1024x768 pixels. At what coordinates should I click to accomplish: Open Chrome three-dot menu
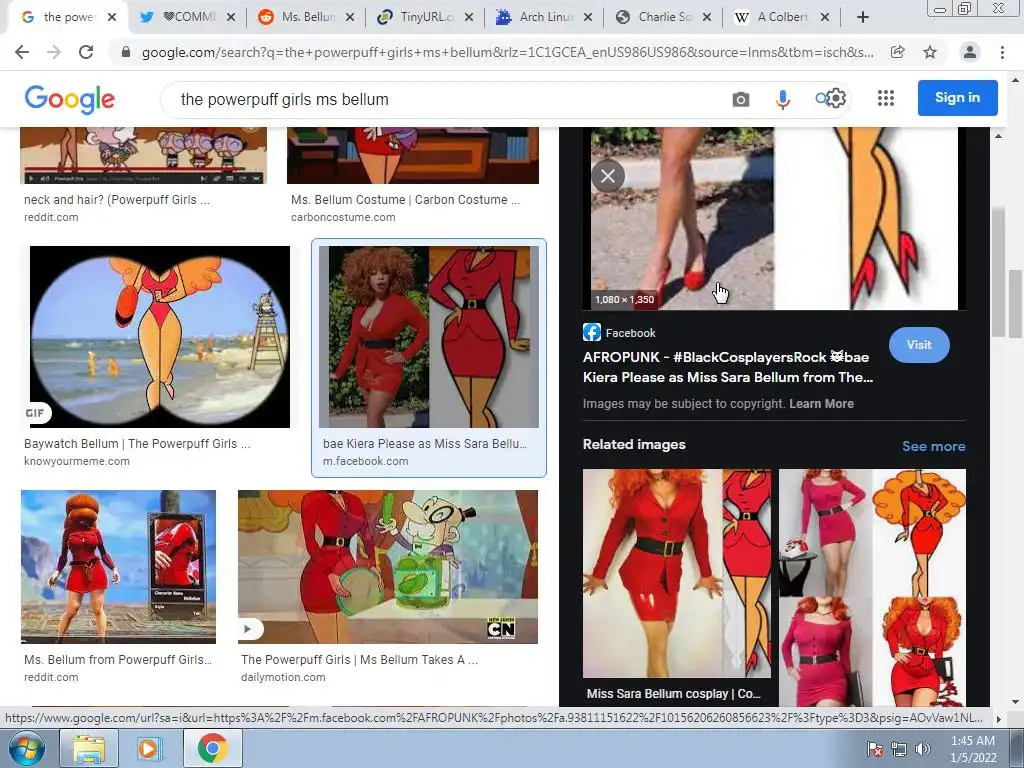click(1002, 52)
